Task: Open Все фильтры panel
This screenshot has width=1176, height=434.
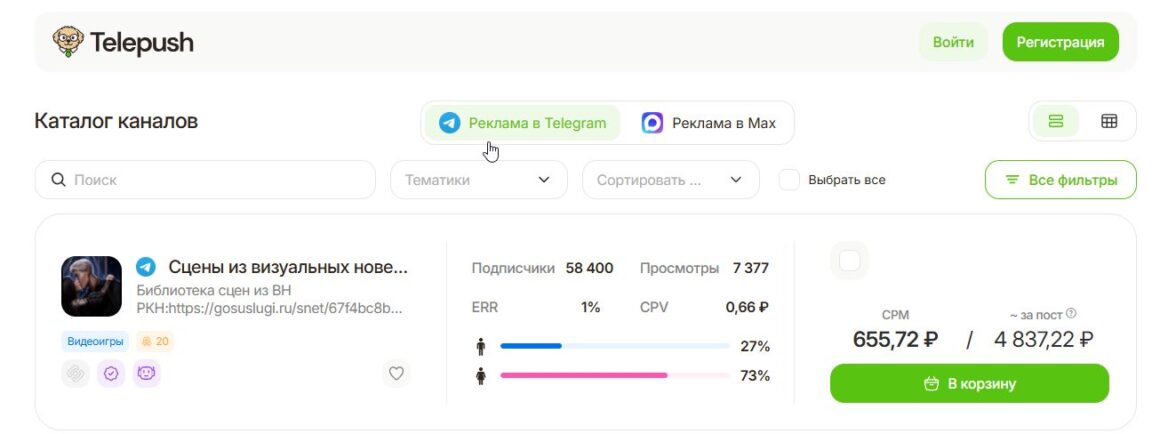Action: tap(1060, 180)
